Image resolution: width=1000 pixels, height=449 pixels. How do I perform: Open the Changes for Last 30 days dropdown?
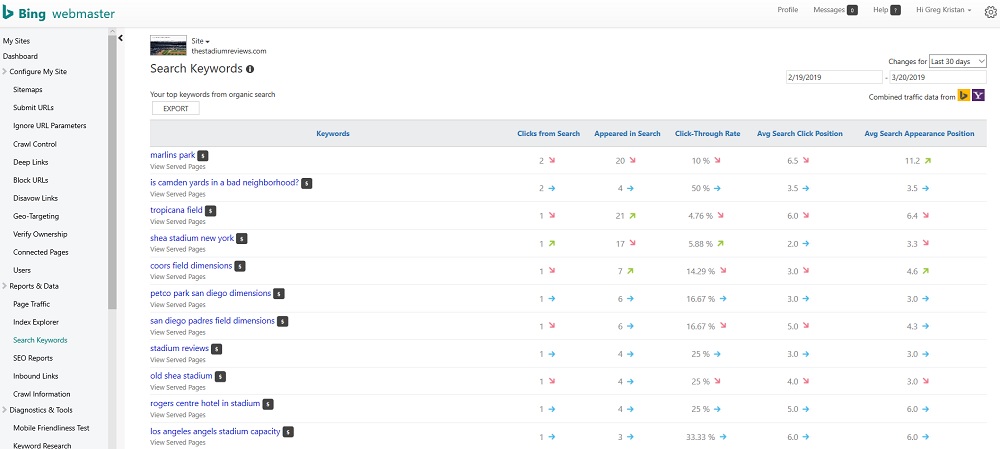958,61
